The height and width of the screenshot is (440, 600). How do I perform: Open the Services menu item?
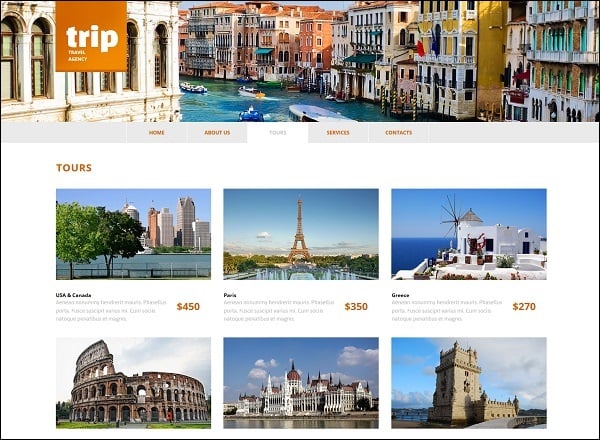[338, 133]
